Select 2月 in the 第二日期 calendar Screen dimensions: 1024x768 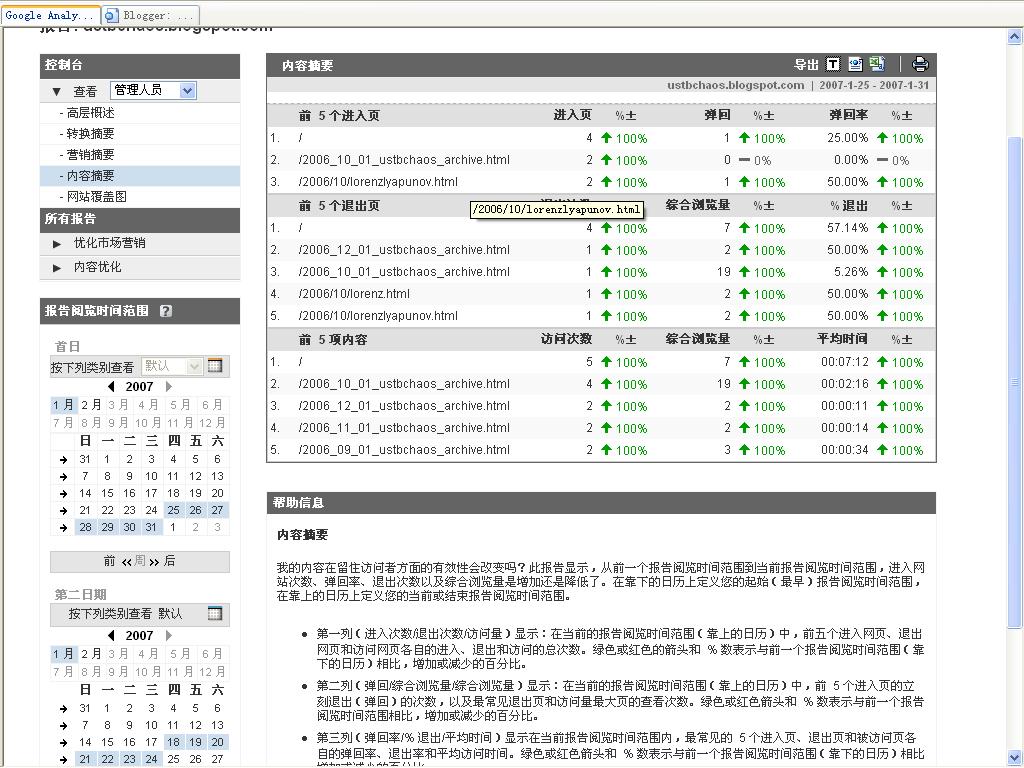tap(91, 654)
